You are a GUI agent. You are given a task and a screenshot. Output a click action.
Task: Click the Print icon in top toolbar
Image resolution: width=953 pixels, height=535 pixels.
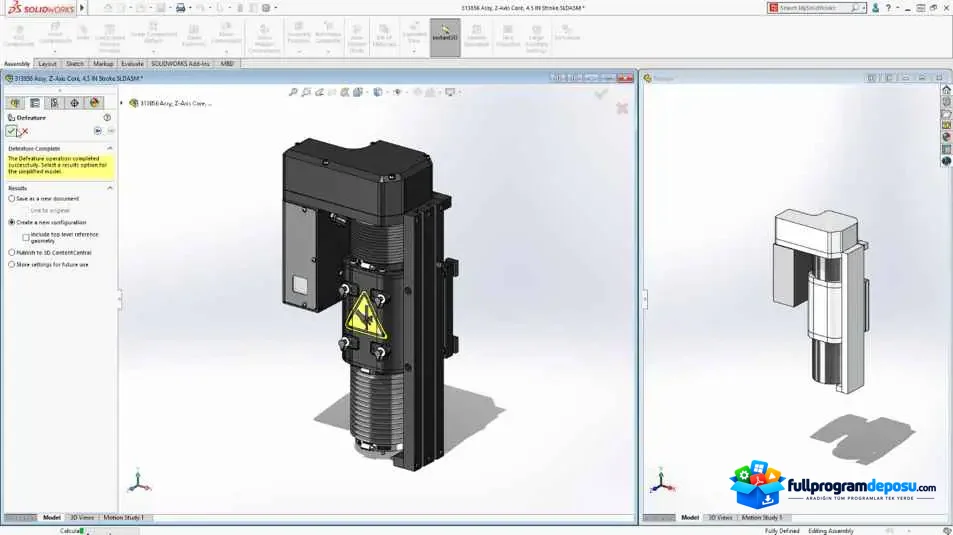[181, 8]
